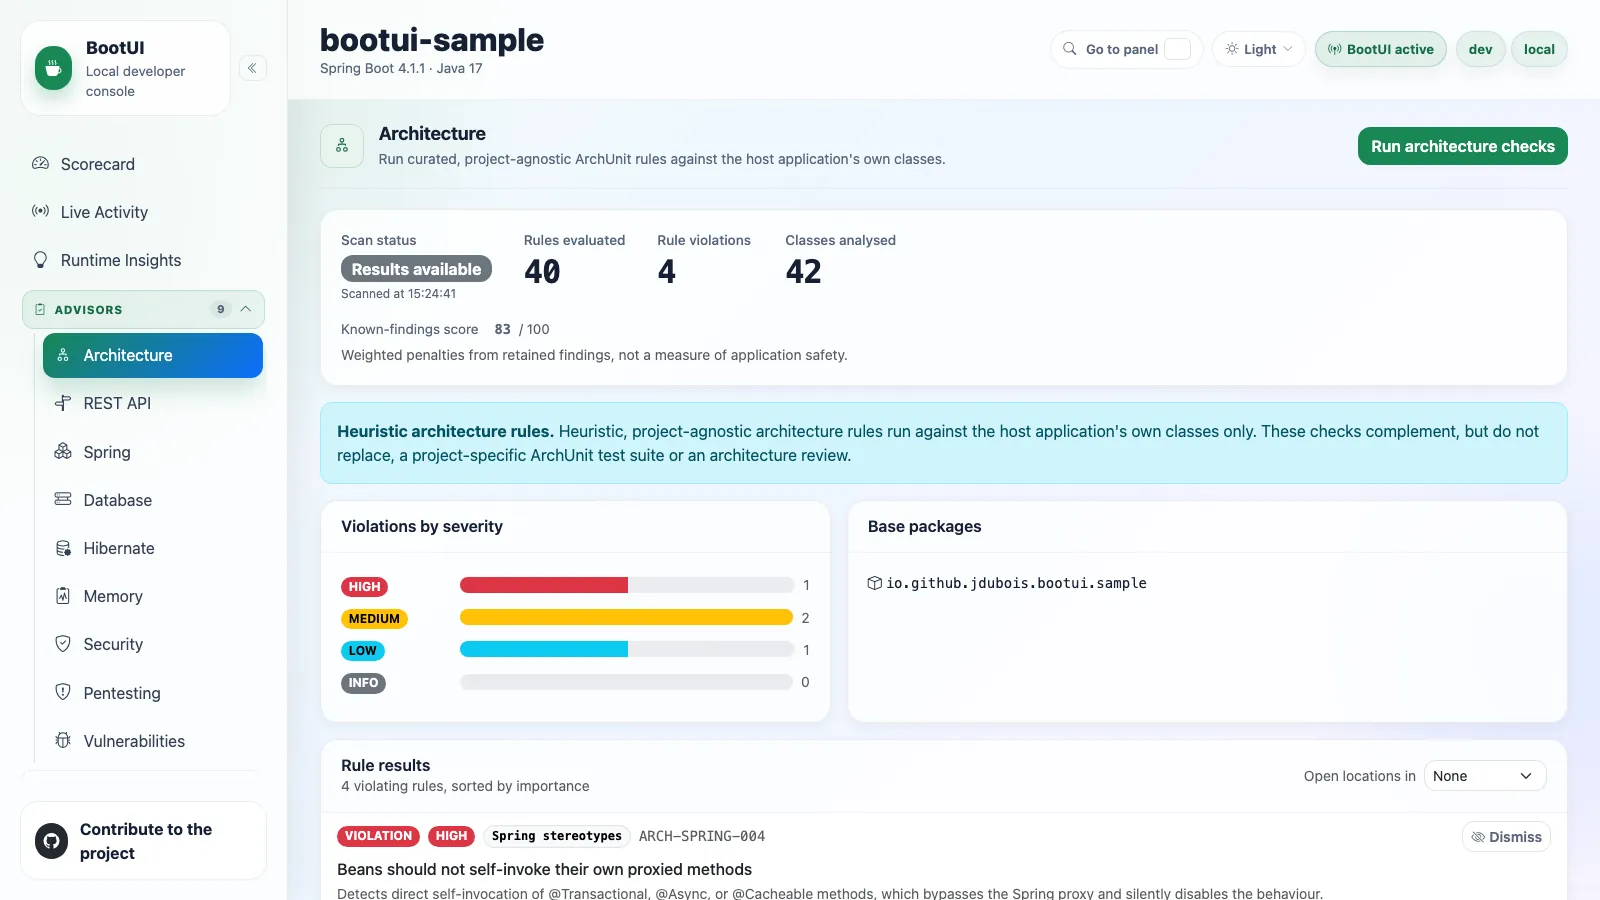The image size is (1600, 900).
Task: Click the blue LOW severity bar
Action: (x=544, y=649)
